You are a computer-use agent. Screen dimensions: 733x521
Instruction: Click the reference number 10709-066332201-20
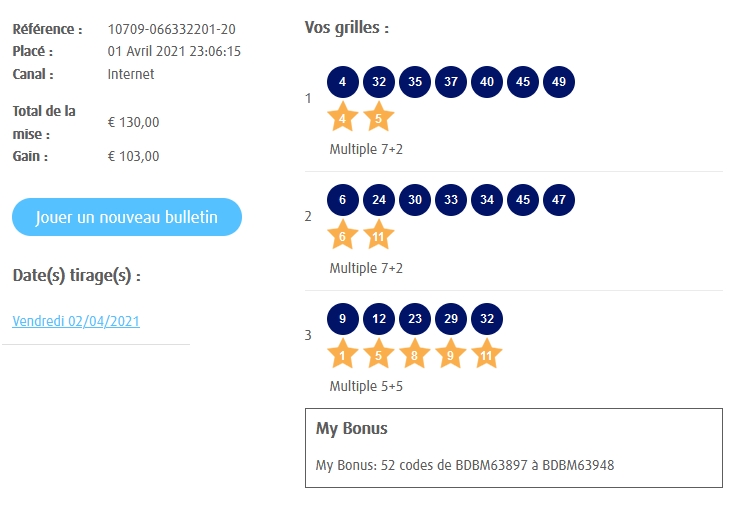tap(172, 29)
